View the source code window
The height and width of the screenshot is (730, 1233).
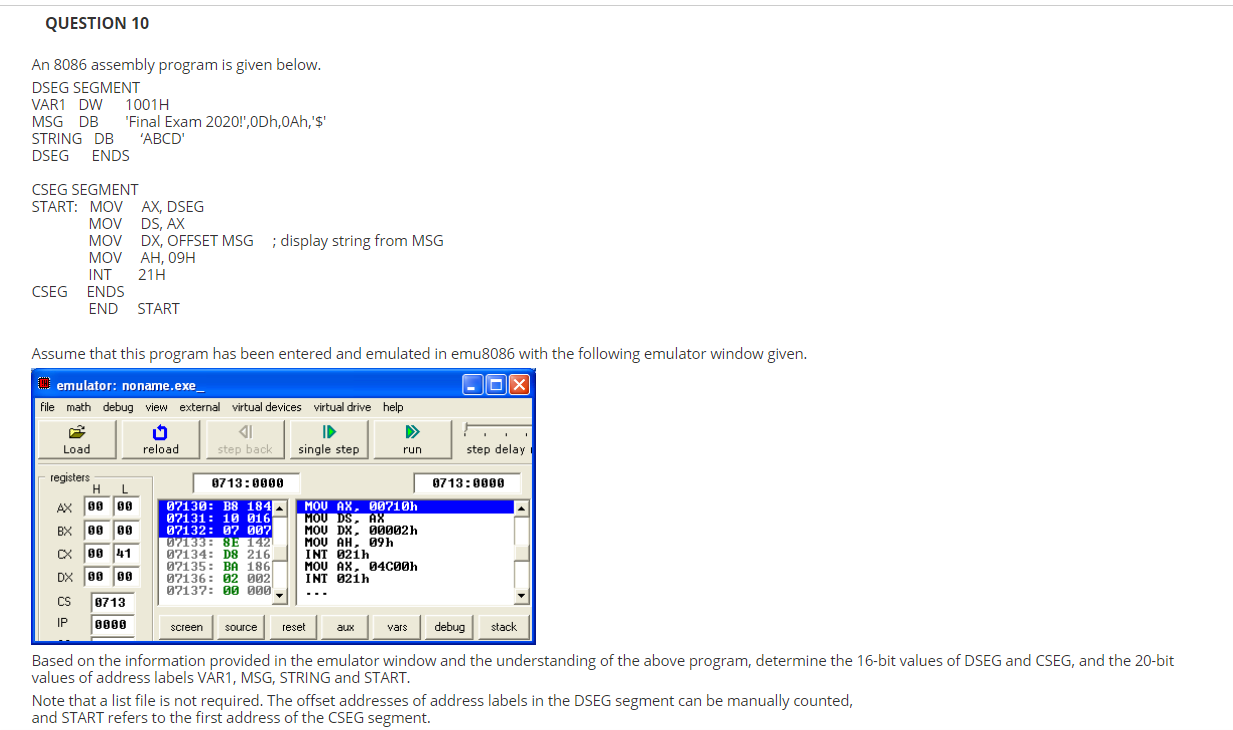coord(240,626)
